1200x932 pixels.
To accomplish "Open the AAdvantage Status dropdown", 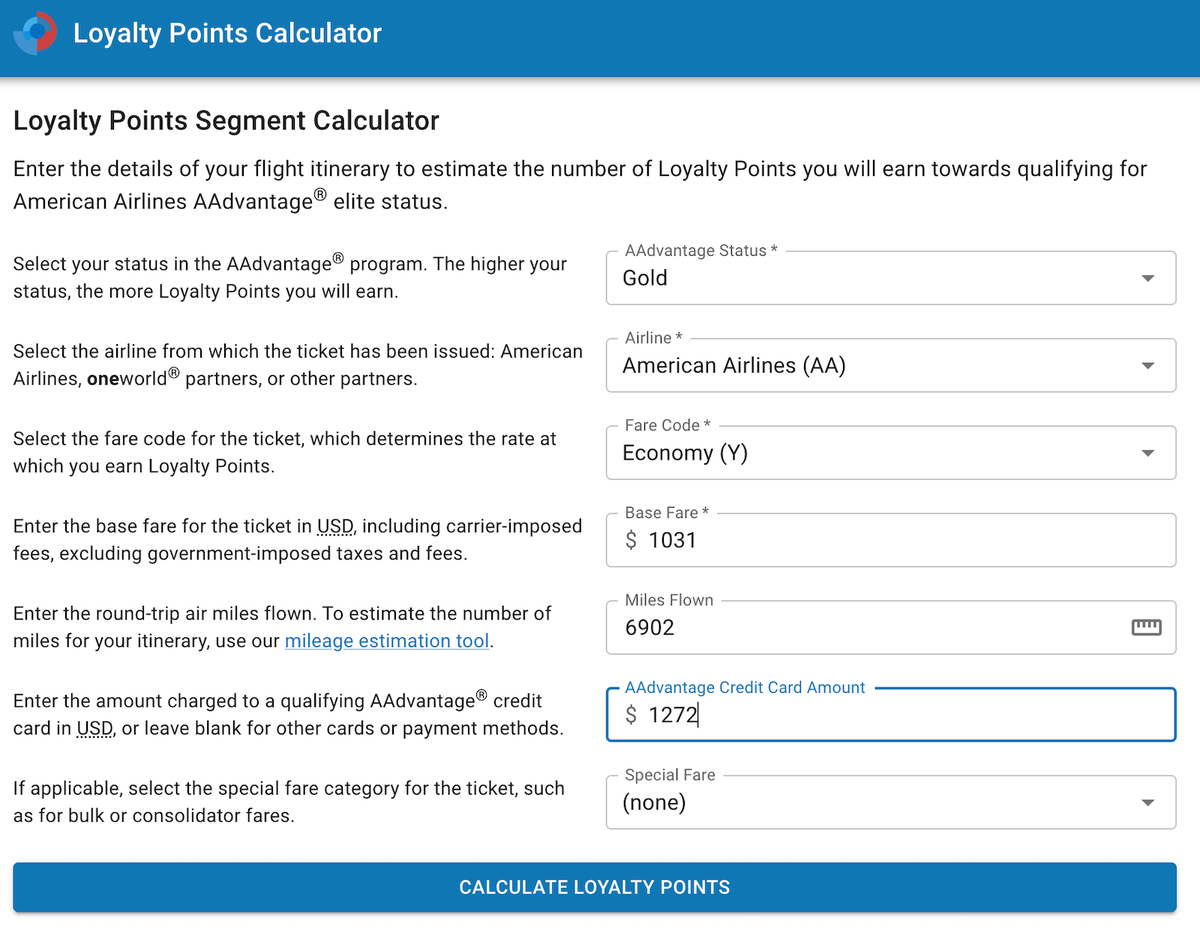I will [890, 278].
